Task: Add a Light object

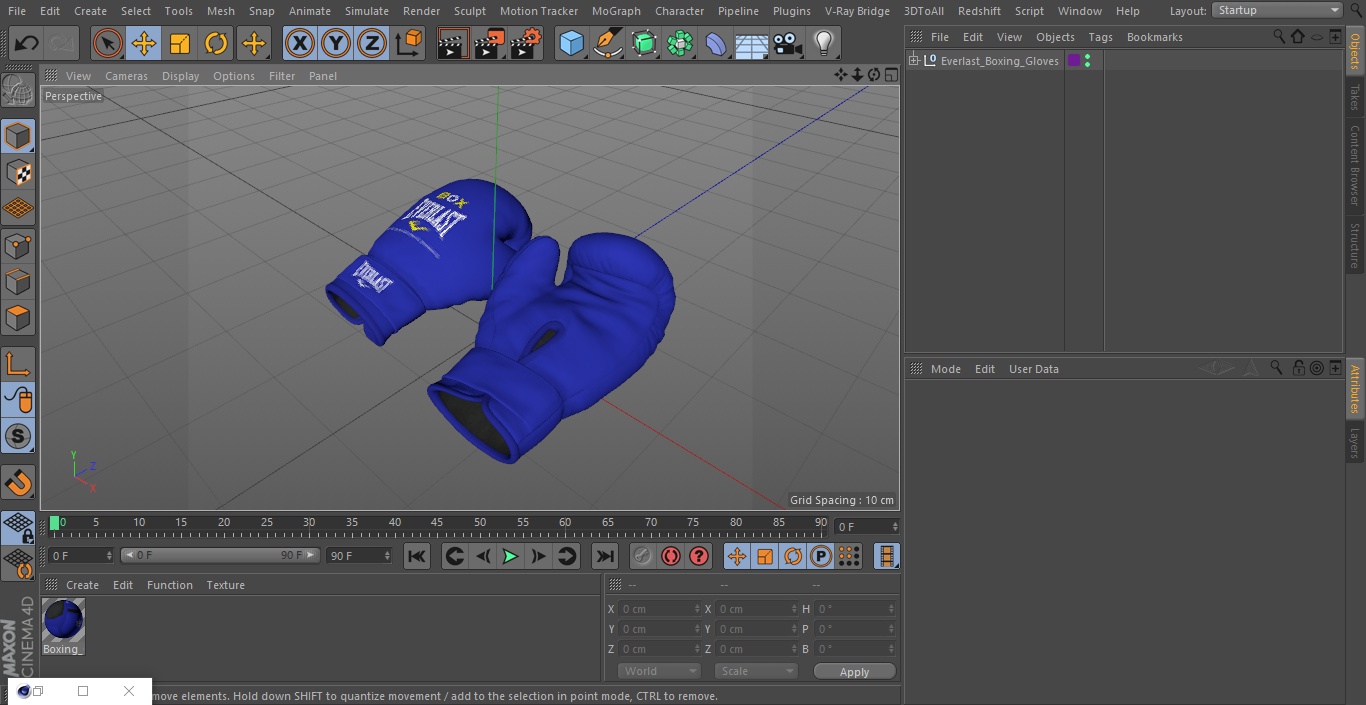Action: [823, 43]
